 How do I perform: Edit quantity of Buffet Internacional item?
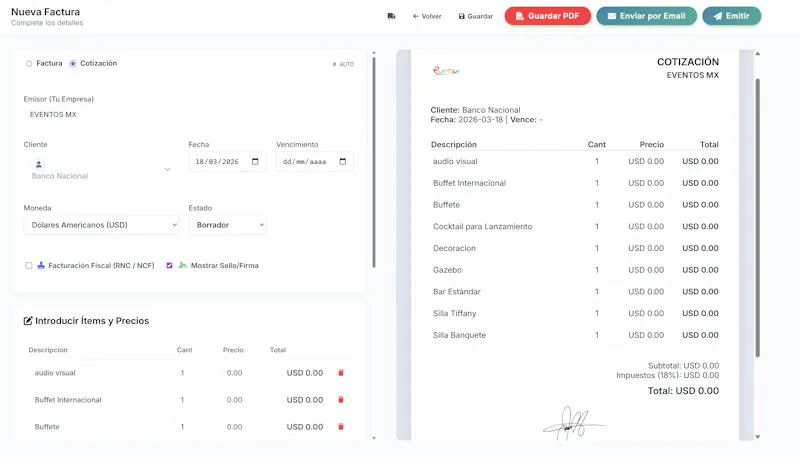tap(182, 400)
